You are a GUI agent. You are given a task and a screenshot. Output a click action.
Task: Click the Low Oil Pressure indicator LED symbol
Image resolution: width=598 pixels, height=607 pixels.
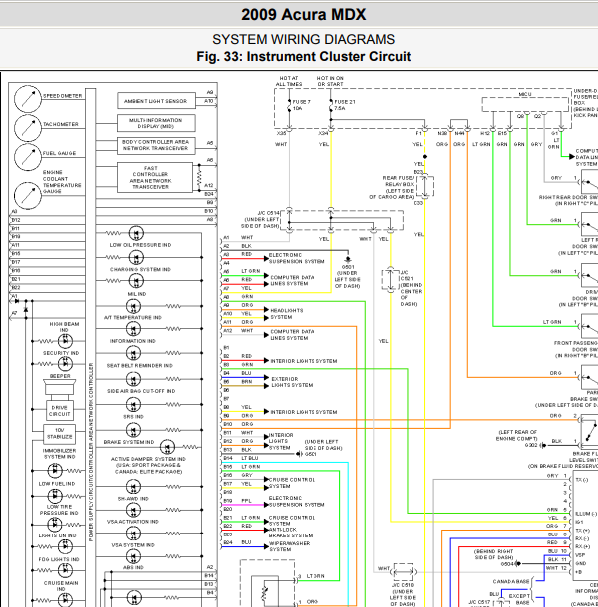pyautogui.click(x=136, y=233)
